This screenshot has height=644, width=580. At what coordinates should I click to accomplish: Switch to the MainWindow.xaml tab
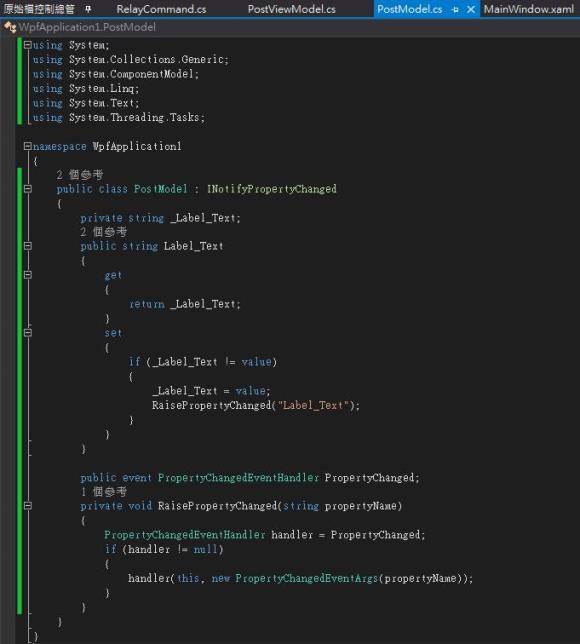pos(529,9)
